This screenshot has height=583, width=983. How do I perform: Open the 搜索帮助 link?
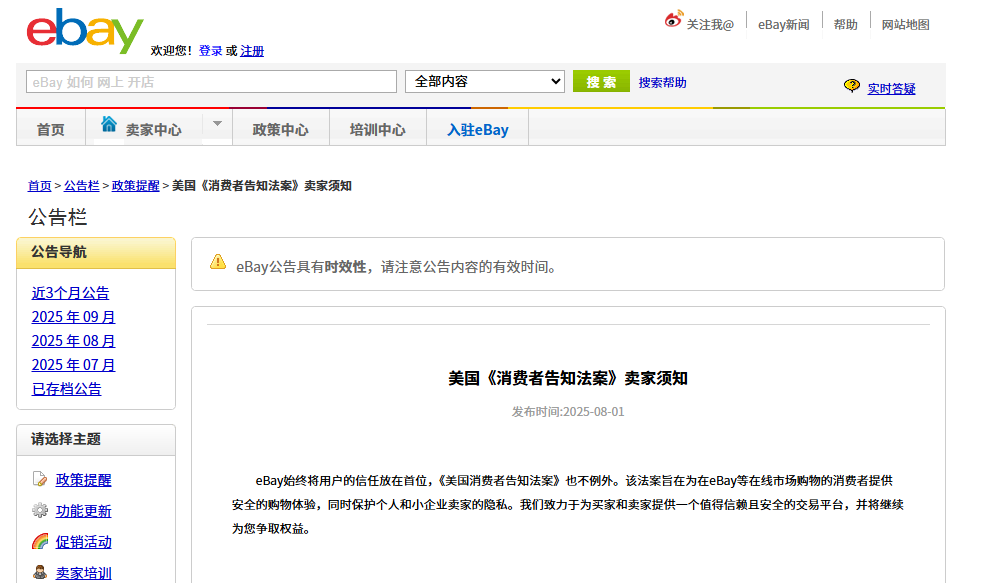tap(662, 82)
